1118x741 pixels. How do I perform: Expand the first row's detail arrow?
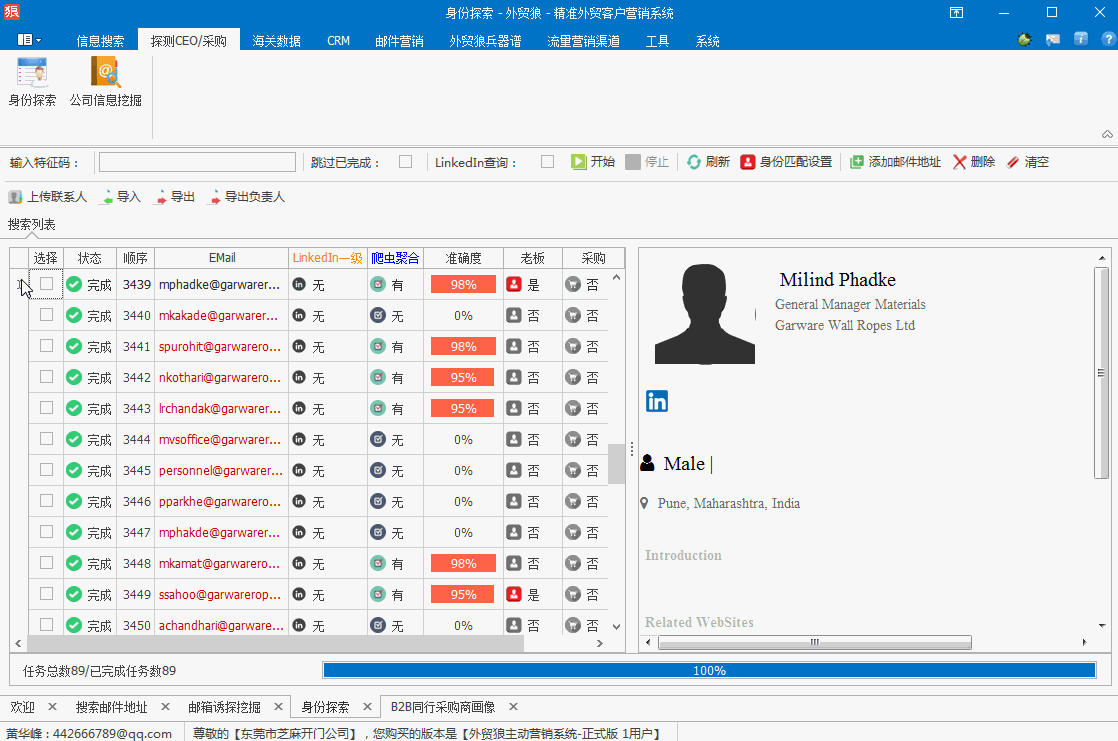[20, 285]
